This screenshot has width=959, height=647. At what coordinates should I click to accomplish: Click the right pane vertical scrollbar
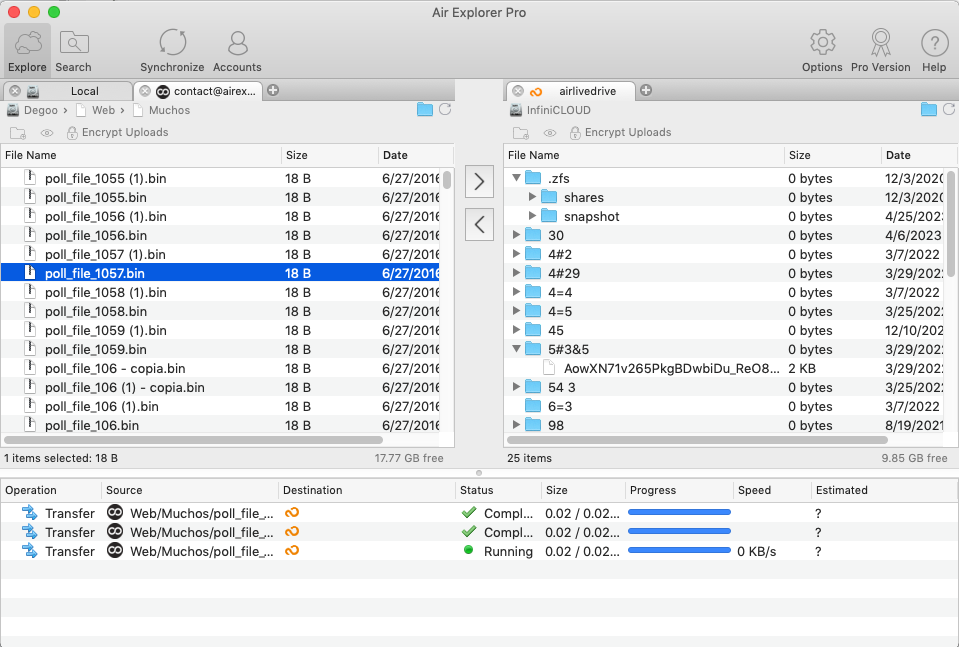951,223
